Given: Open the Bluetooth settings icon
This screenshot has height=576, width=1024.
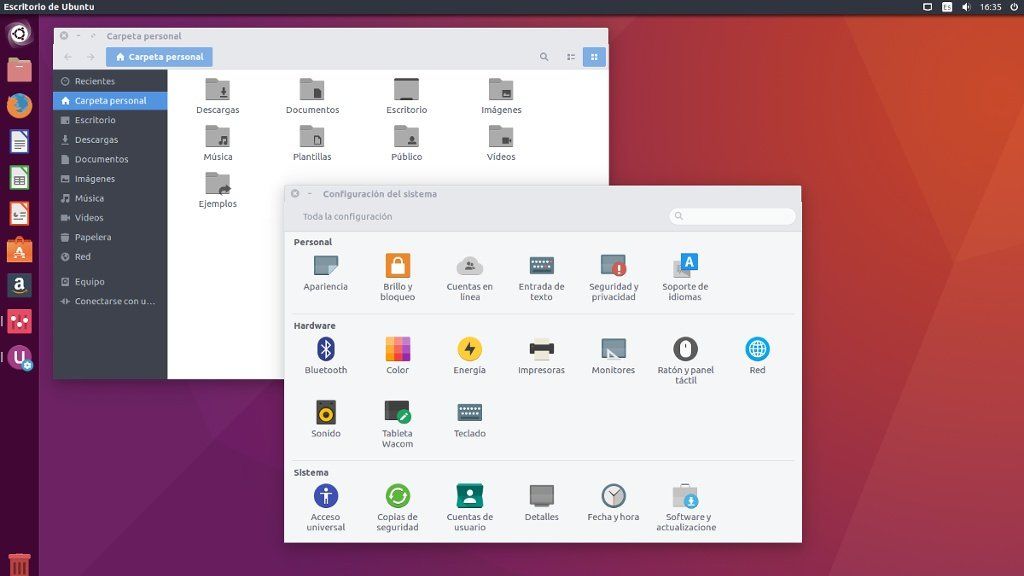Looking at the screenshot, I should click(325, 350).
